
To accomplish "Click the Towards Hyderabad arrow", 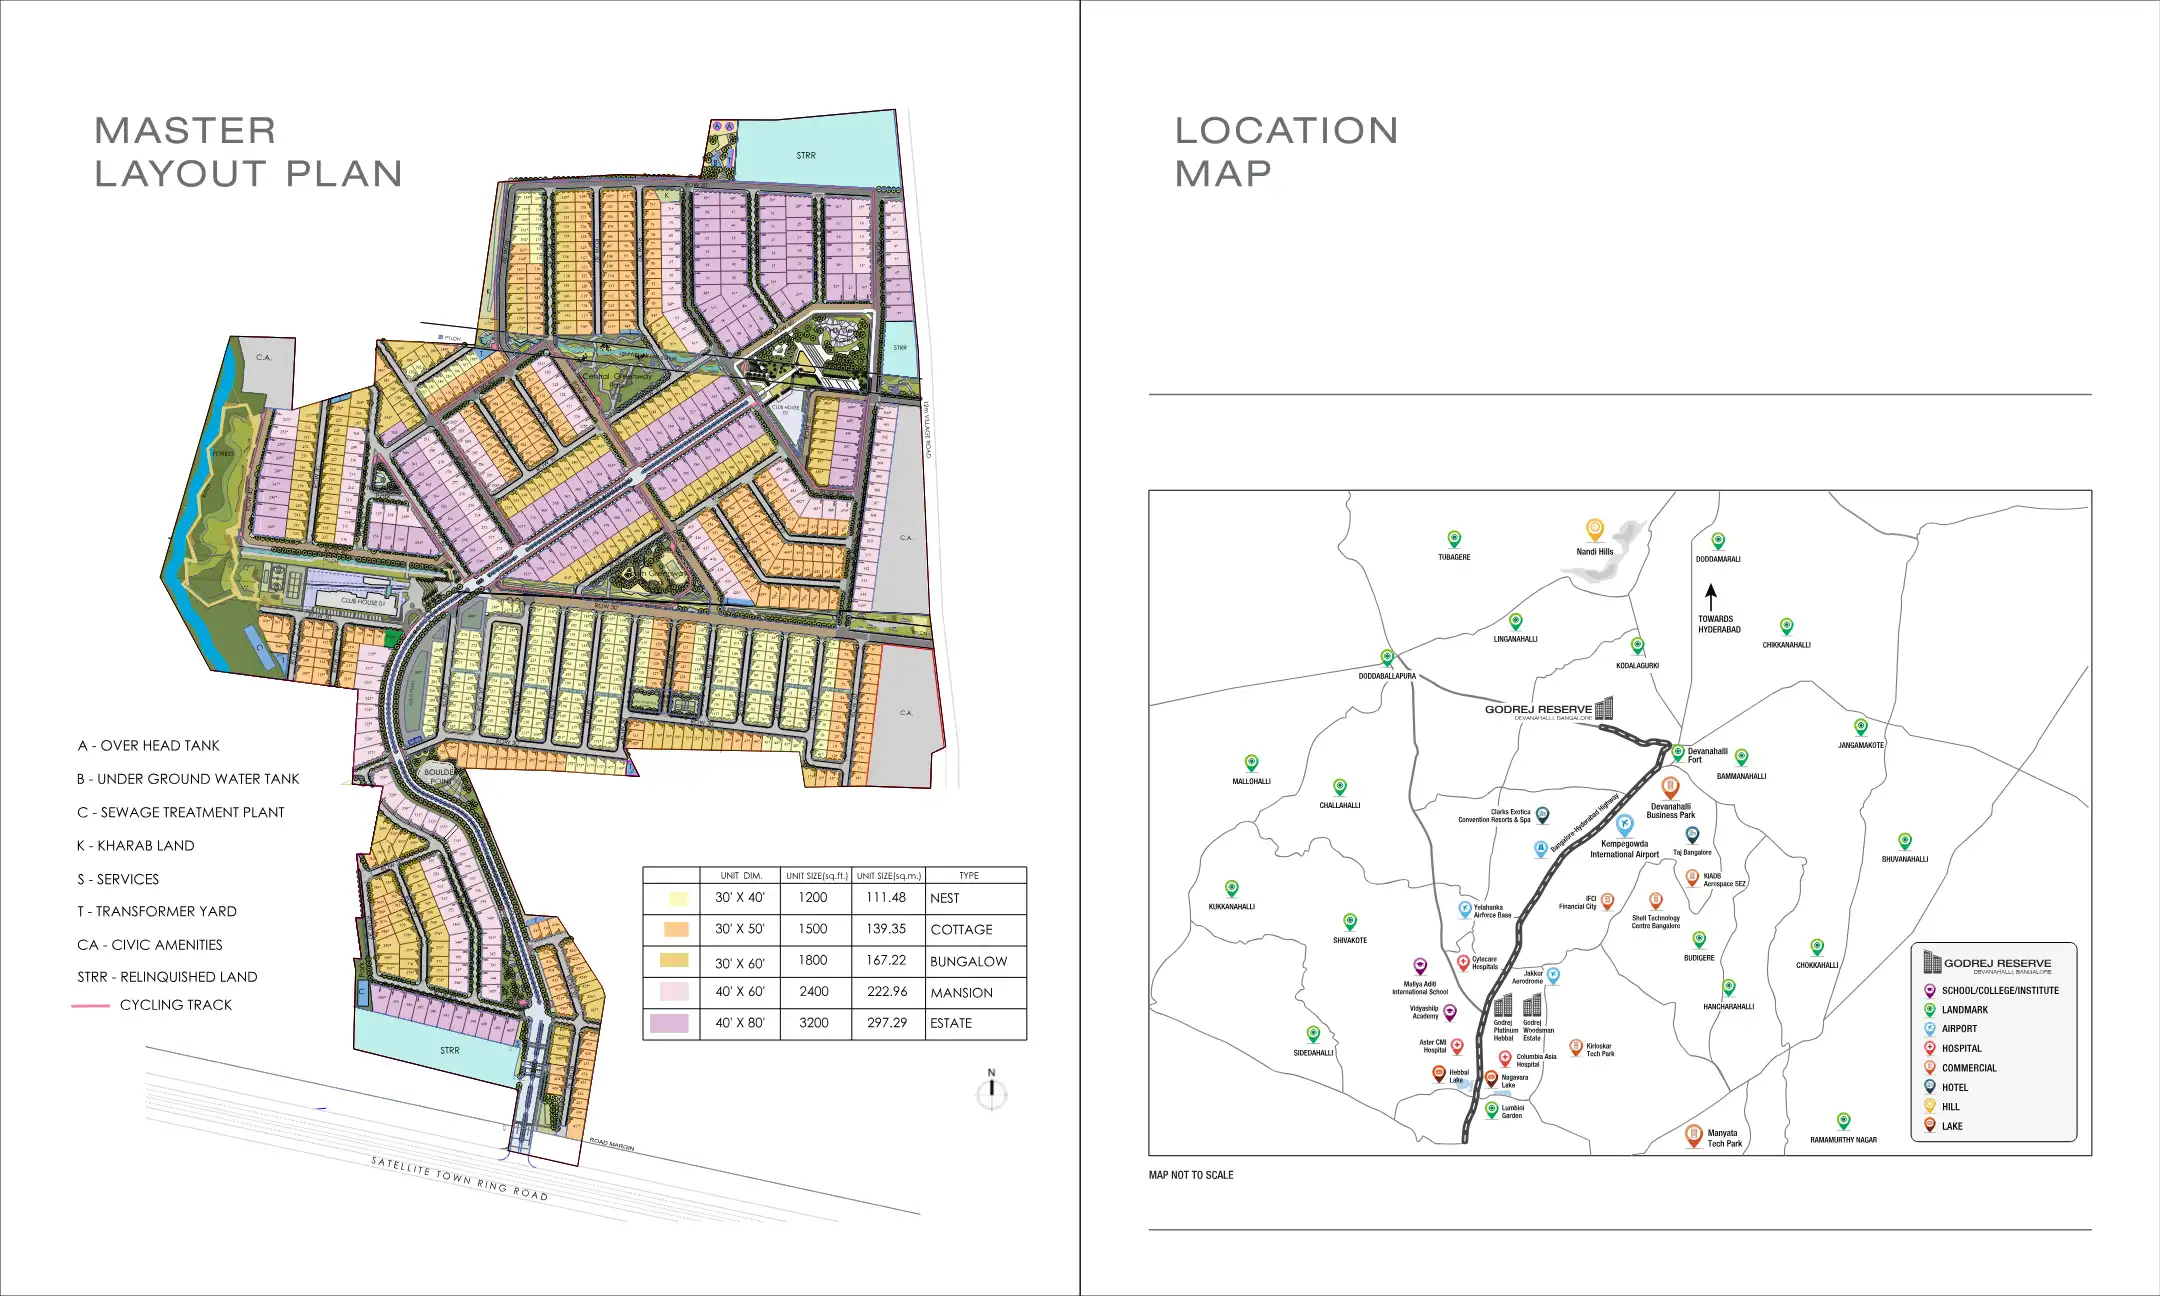I will [x=1711, y=598].
